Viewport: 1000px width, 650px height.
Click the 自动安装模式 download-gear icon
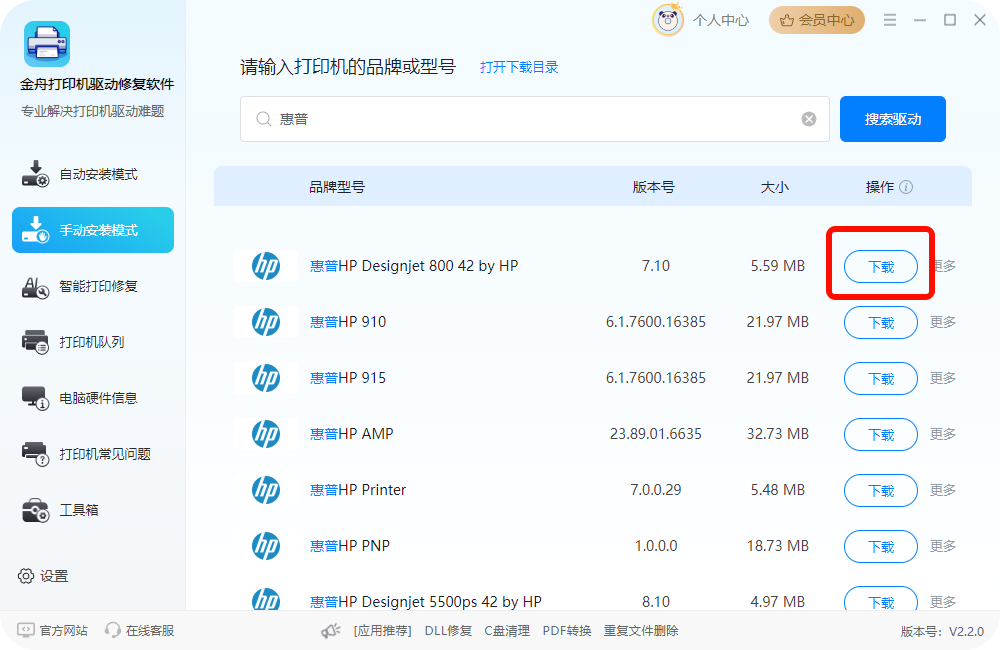click(x=35, y=174)
